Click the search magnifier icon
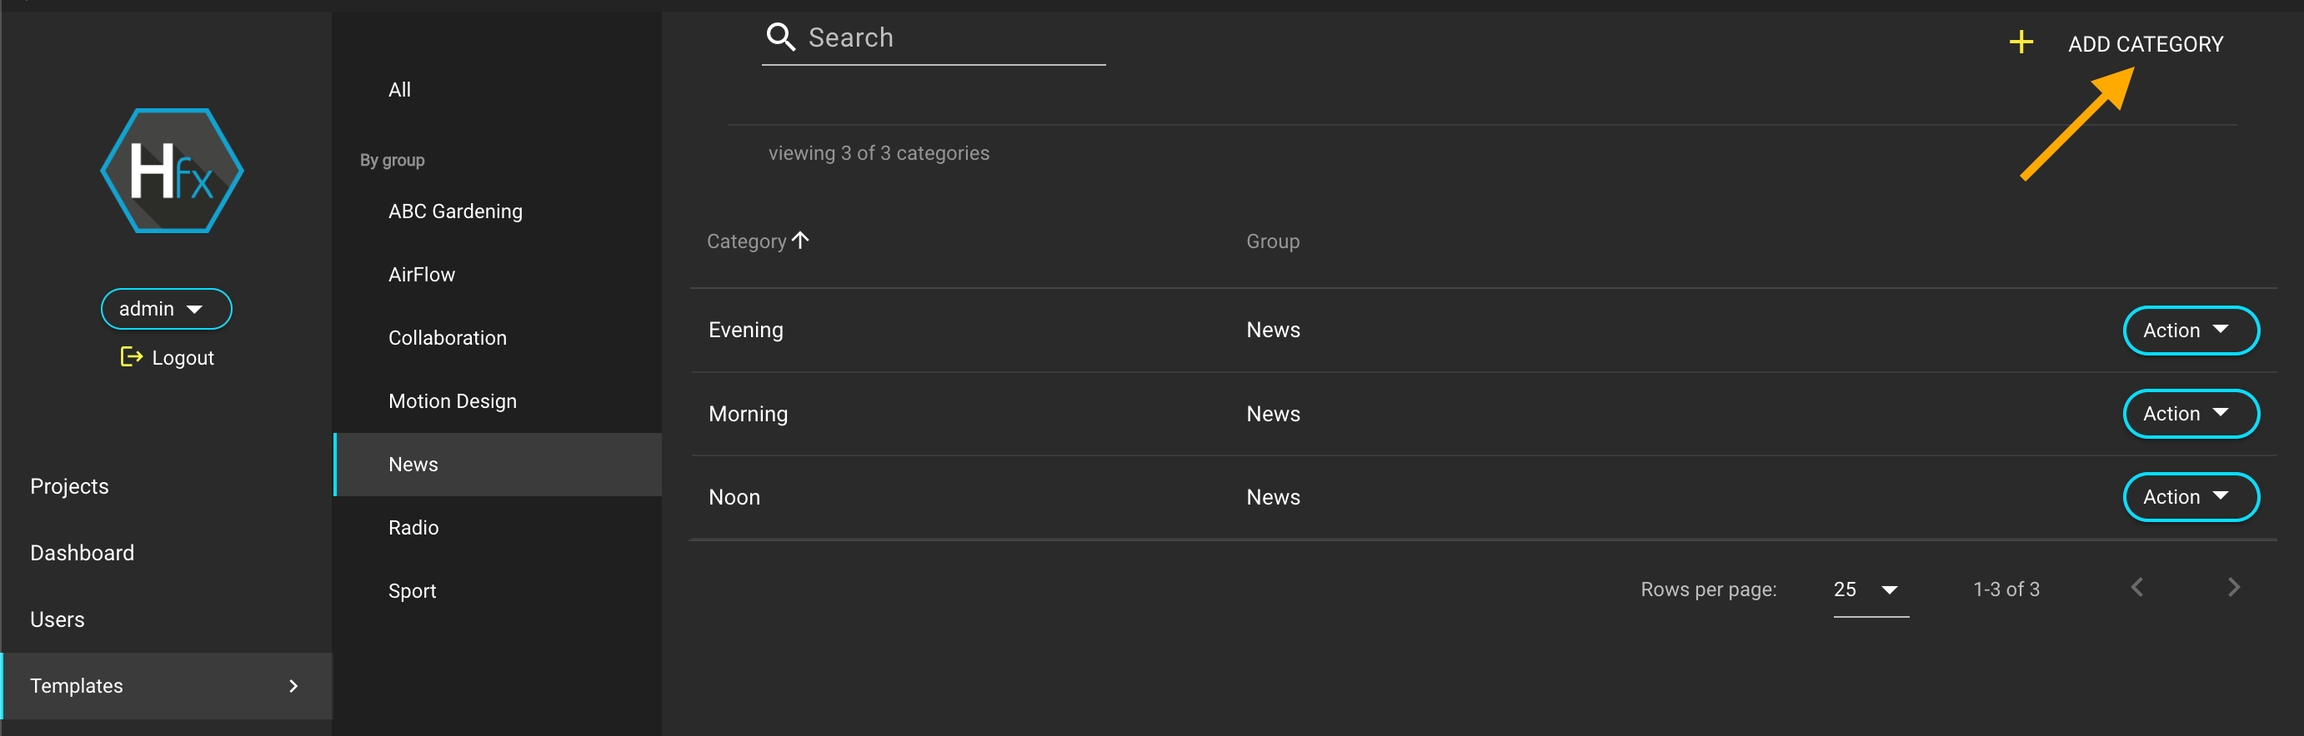Screen dimensions: 2304x736 tap(780, 38)
